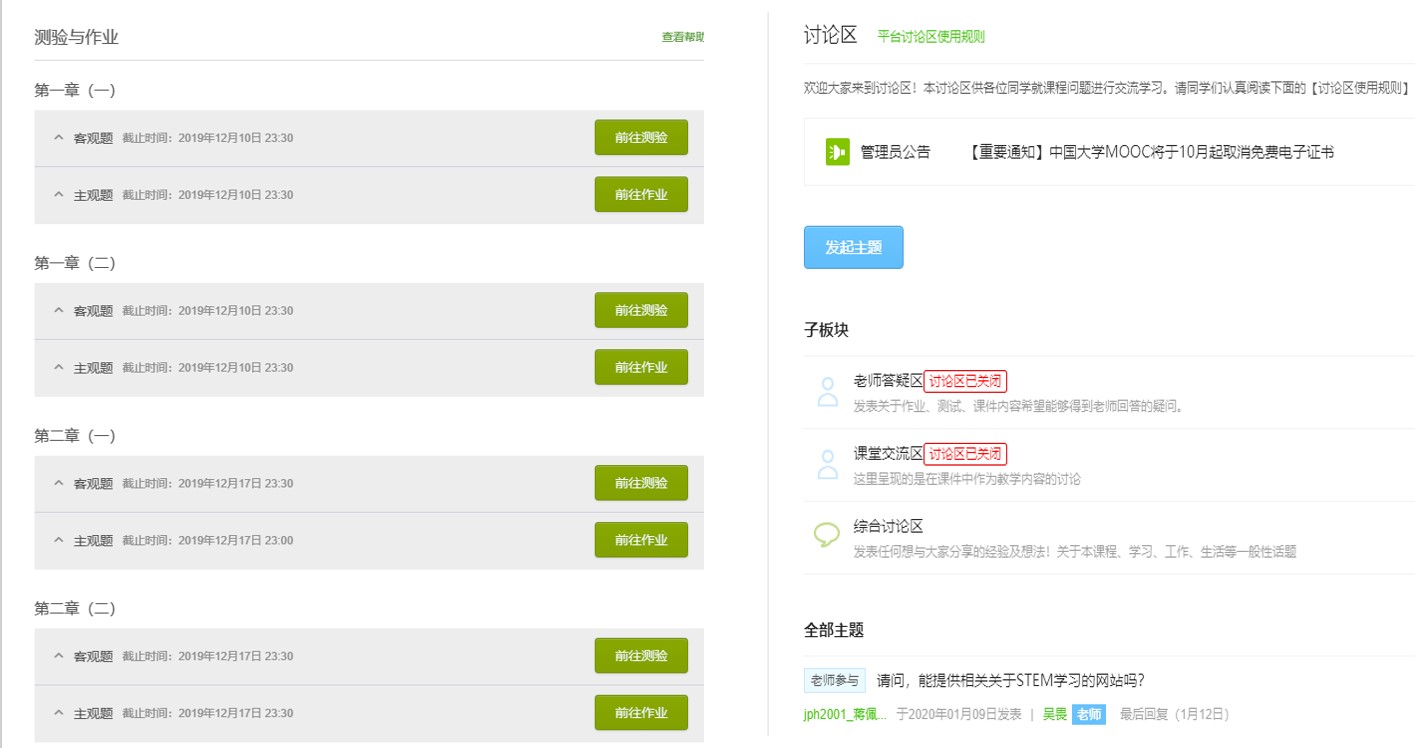Click the person icon beside 老师答疑区
The image size is (1415, 748).
(827, 392)
